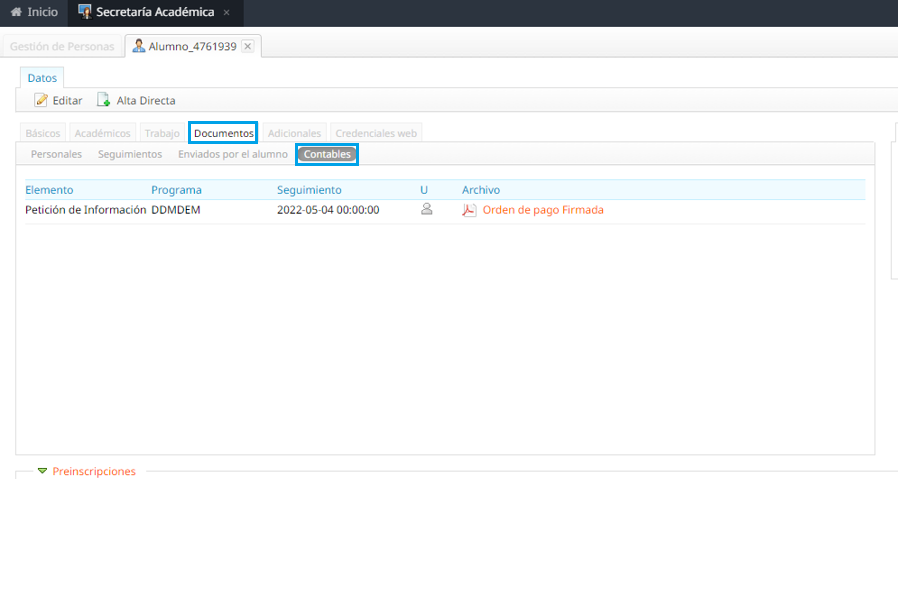Viewport: 898px width, 614px height.
Task: Open the Orden de pago Firmada link
Action: click(543, 210)
